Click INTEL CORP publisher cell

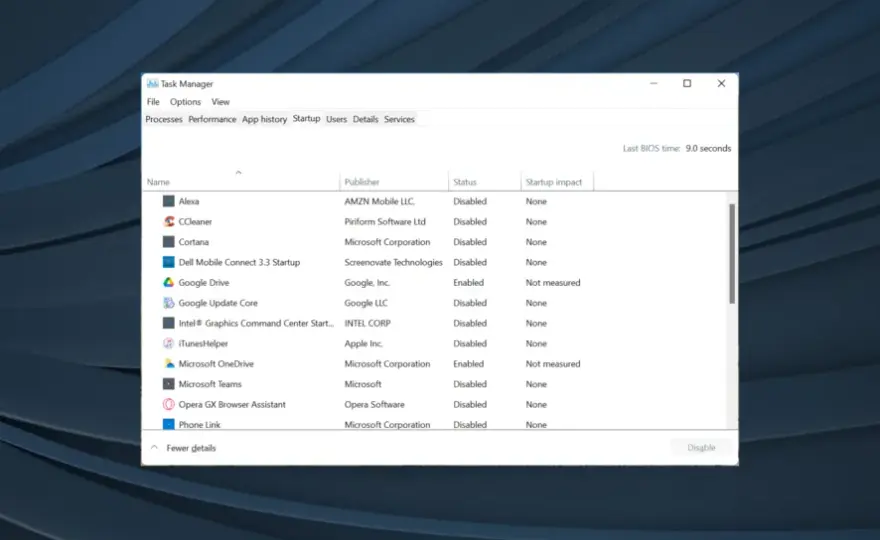368,323
